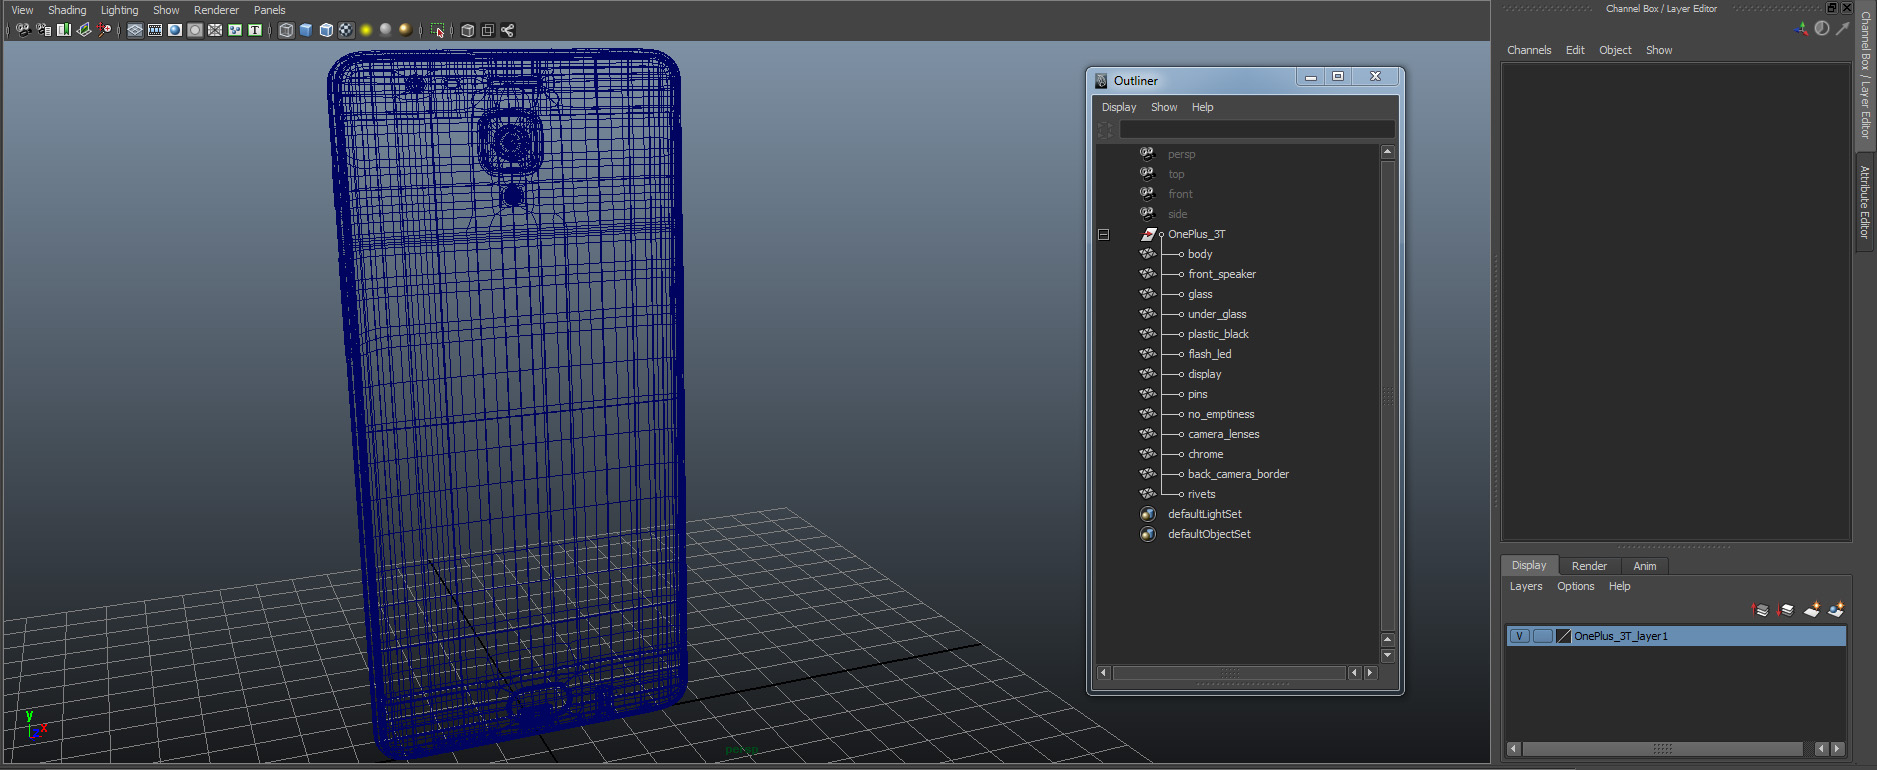
Task: Click the Isolate Select icon
Action: coord(437,30)
